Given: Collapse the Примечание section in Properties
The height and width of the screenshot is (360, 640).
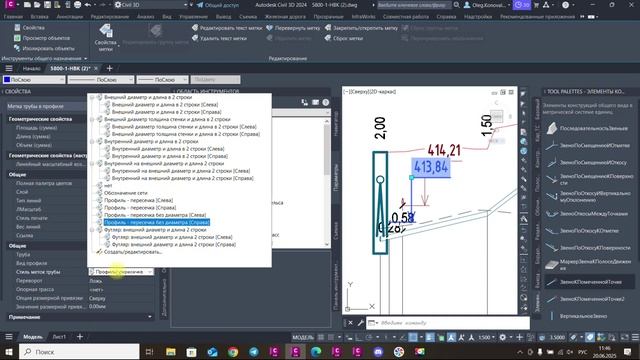Looking at the screenshot, I should pyautogui.click(x=150, y=317).
